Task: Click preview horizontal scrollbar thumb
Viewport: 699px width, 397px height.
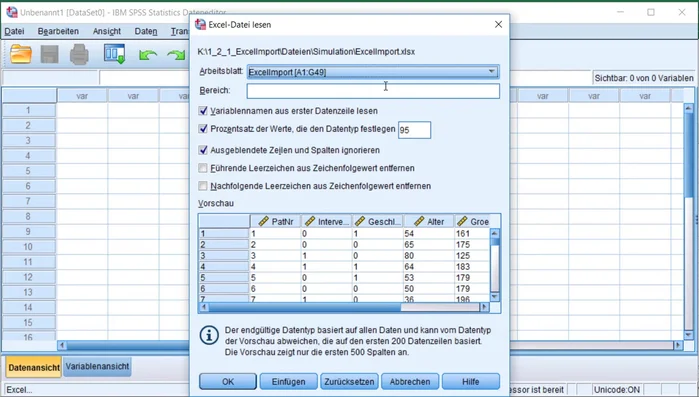Action: (304, 307)
